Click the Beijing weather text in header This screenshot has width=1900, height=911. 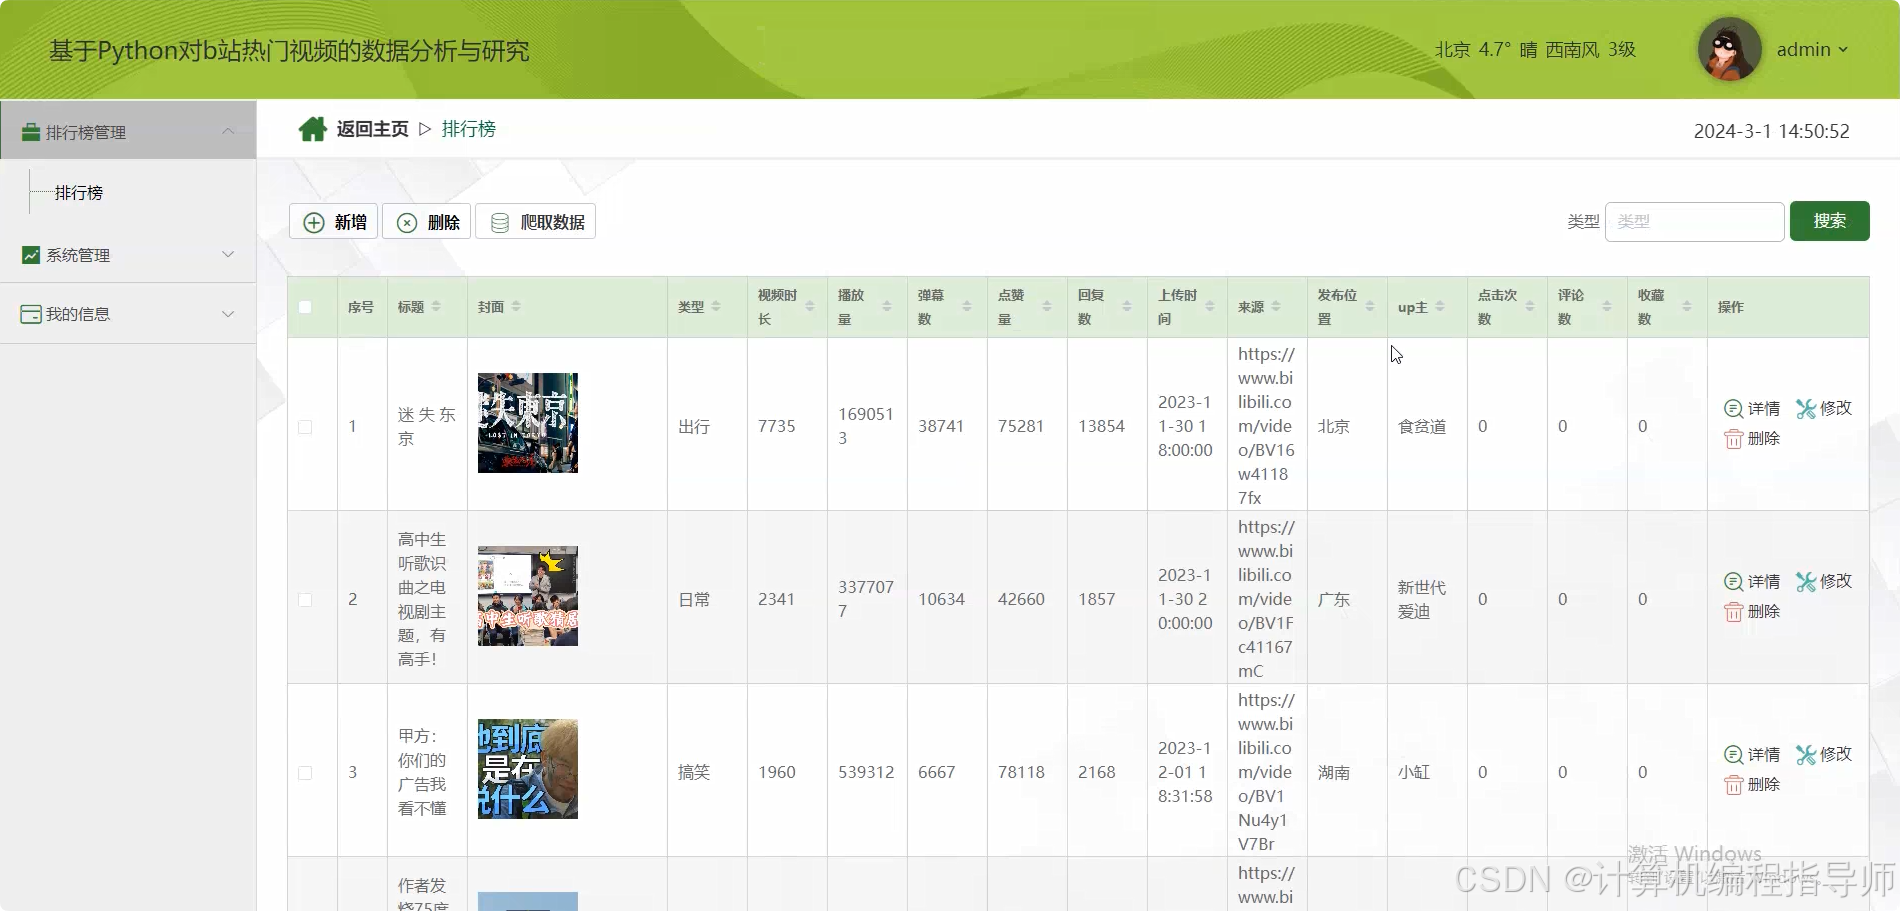pyautogui.click(x=1535, y=50)
